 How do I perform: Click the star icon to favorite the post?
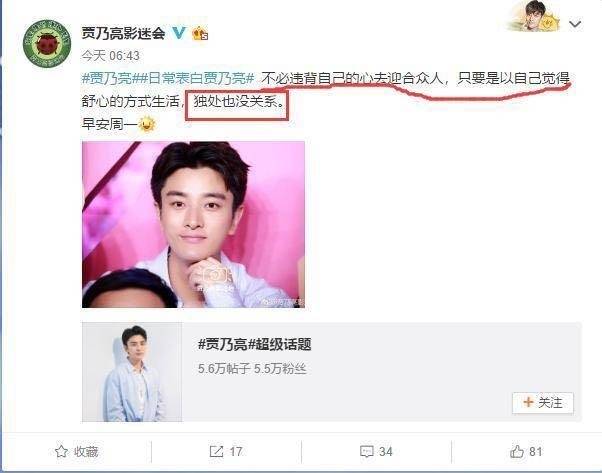(61, 452)
